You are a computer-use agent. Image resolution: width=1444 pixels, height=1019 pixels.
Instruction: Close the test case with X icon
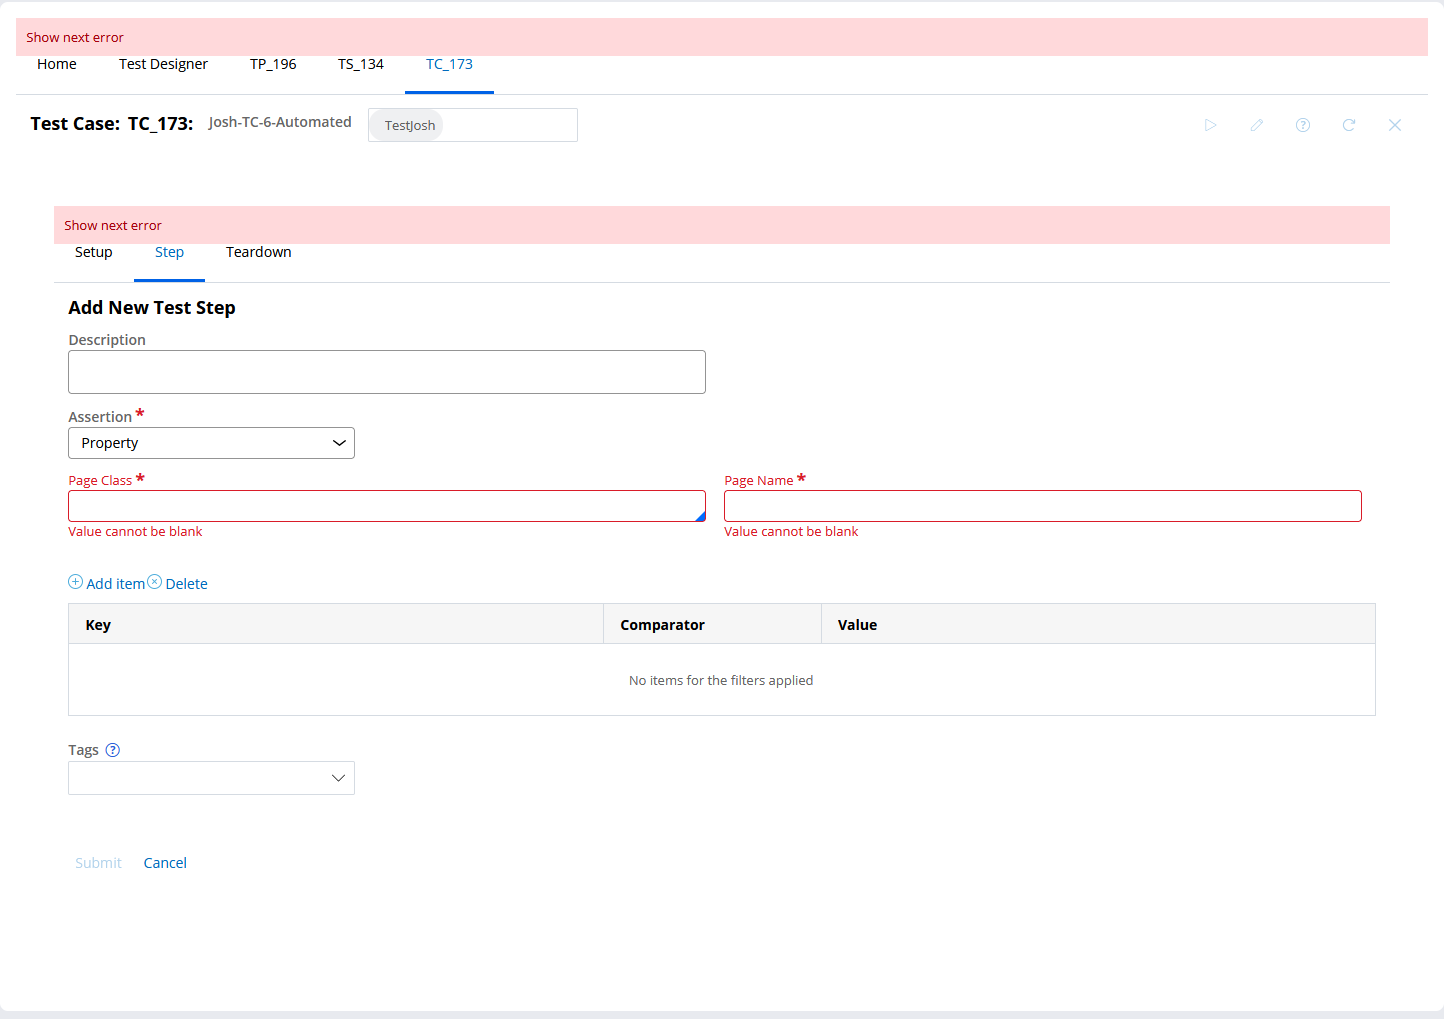[x=1395, y=125]
